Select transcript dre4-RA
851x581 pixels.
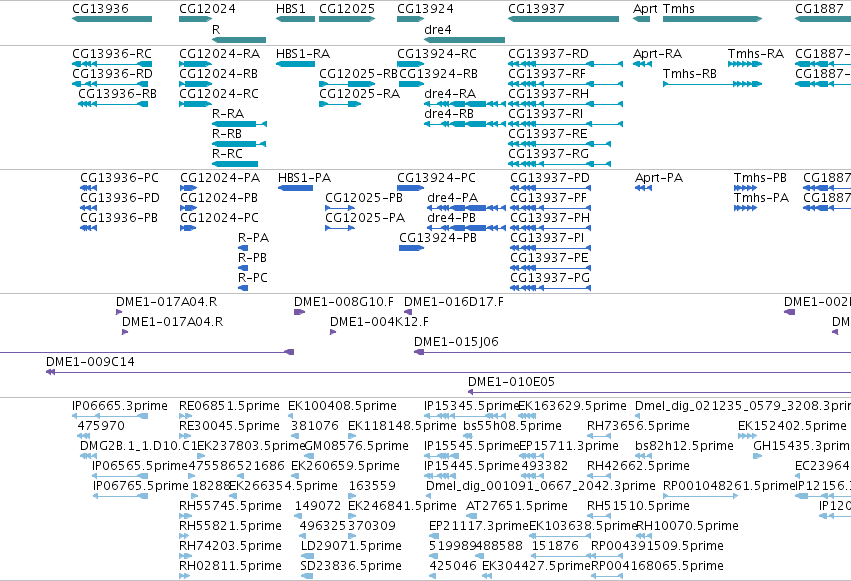click(465, 104)
